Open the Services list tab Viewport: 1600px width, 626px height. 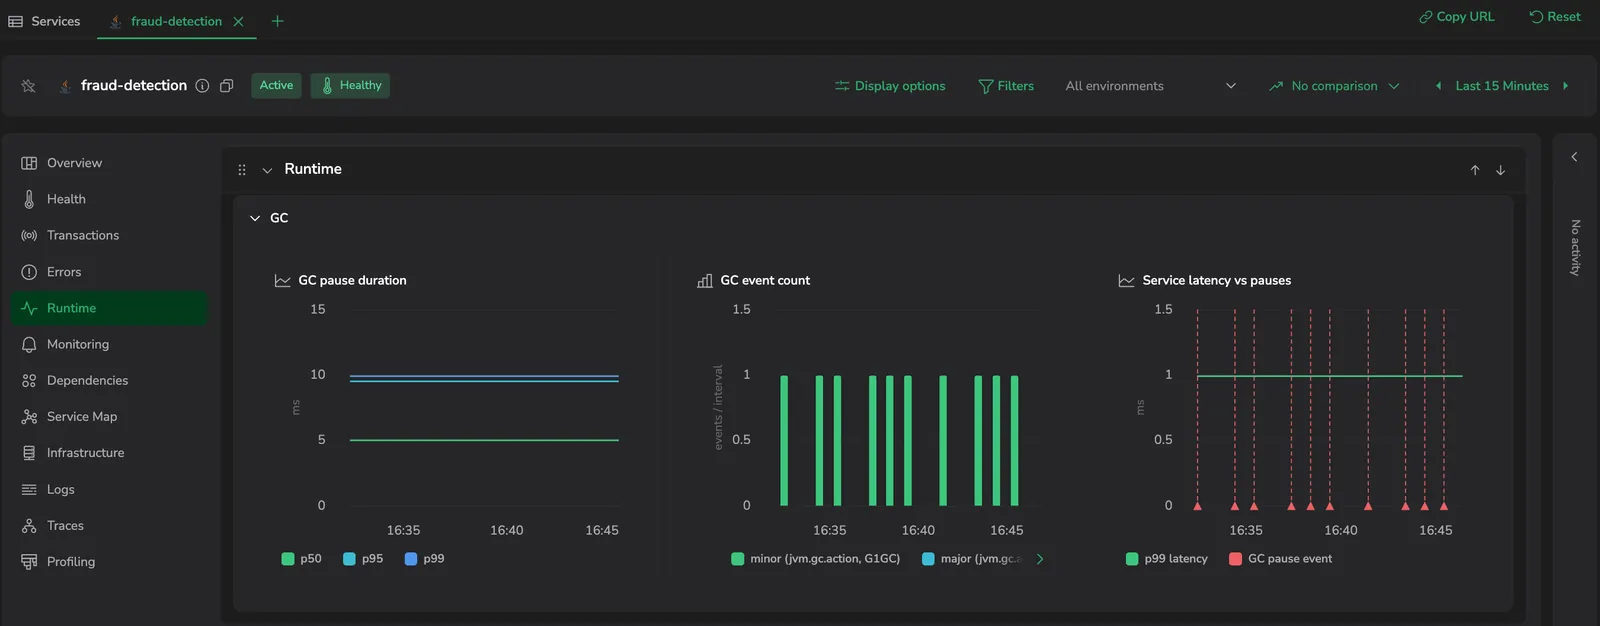coord(44,21)
